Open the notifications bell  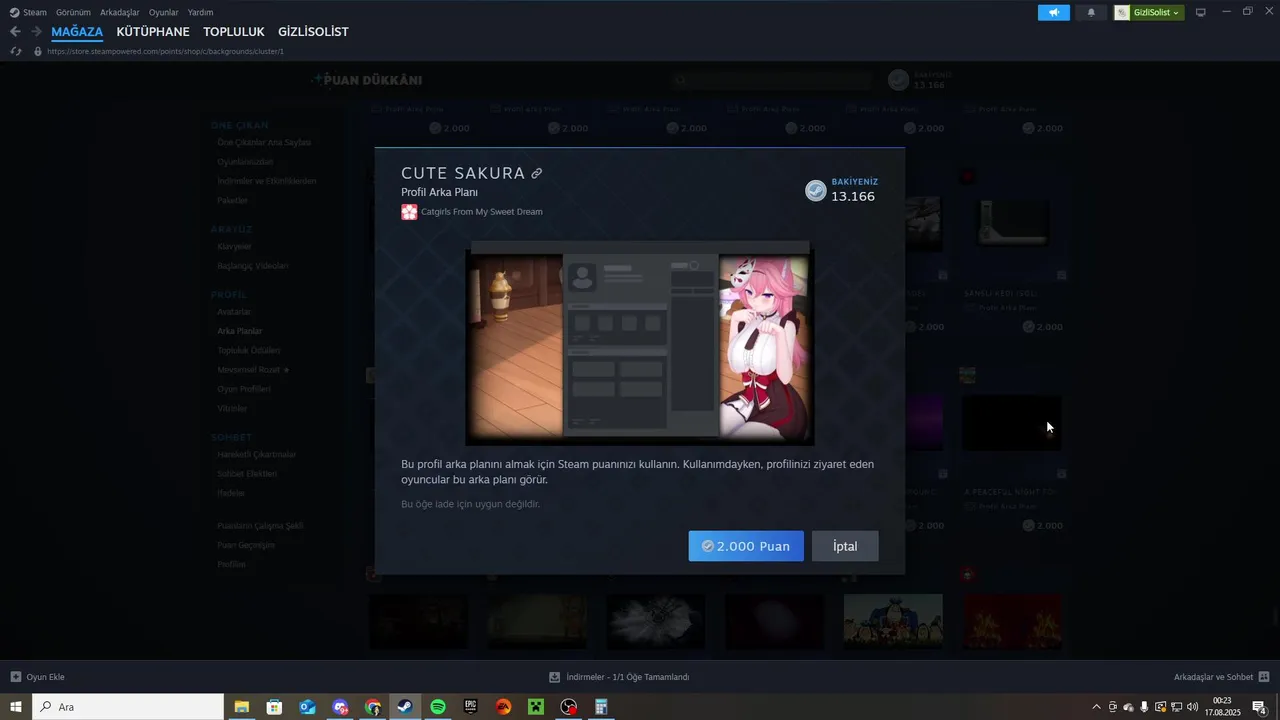[1091, 12]
